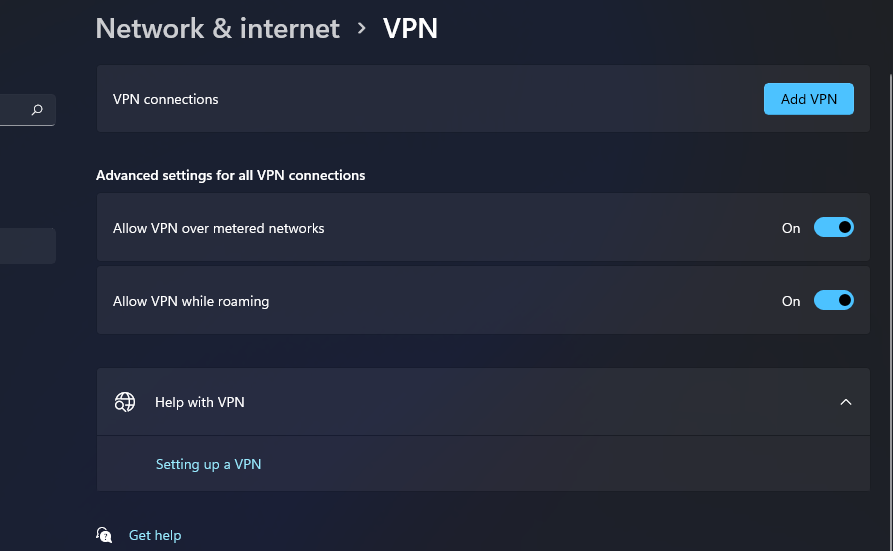The width and height of the screenshot is (893, 551).
Task: Click the globe icon beside Help with VPN
Action: (x=125, y=402)
